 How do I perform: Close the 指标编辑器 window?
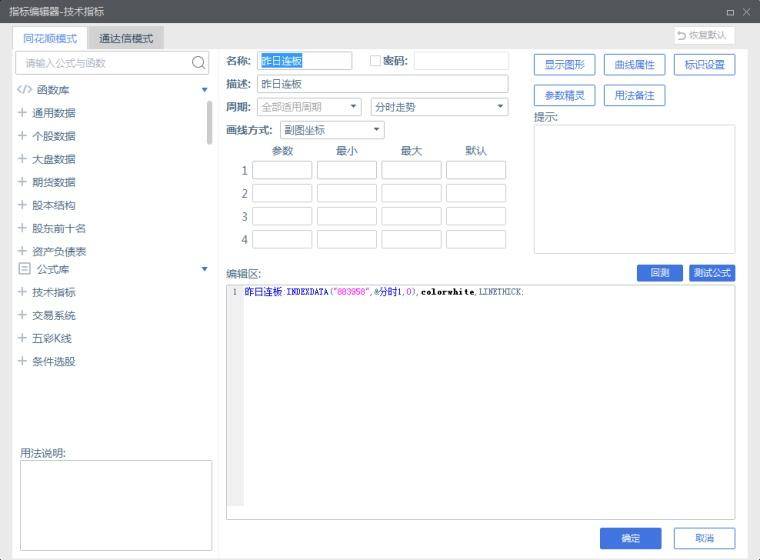[746, 12]
